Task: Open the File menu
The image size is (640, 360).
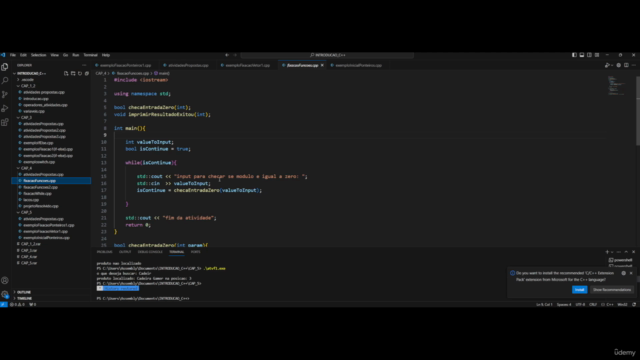Action: point(13,55)
